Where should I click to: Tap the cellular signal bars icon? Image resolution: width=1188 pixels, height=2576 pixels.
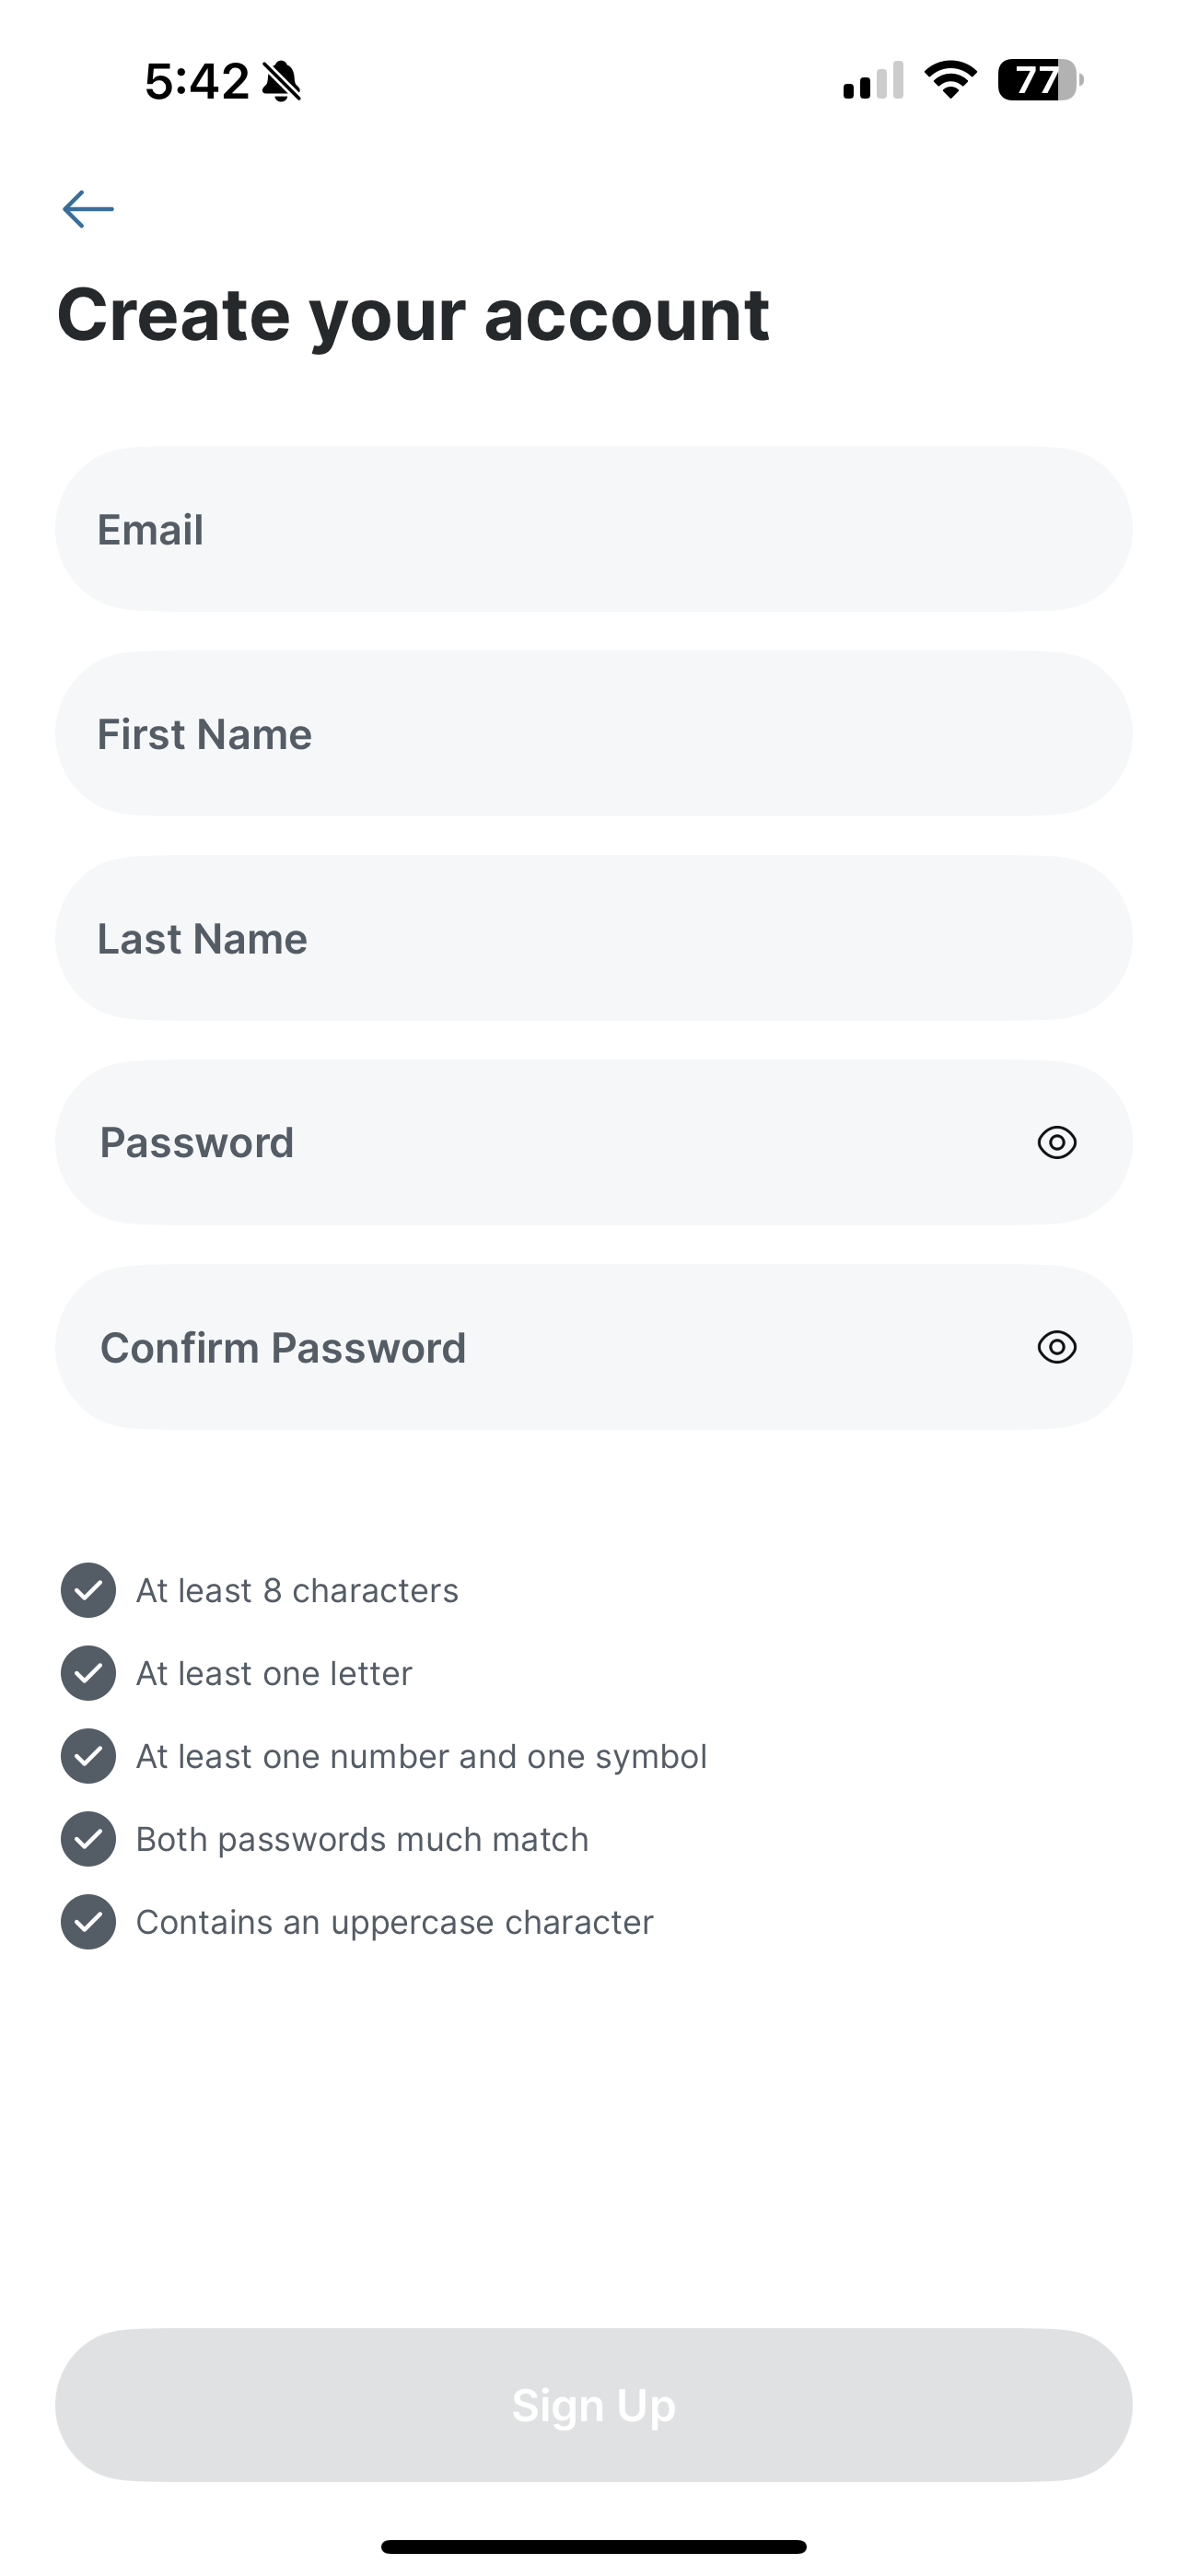click(873, 81)
